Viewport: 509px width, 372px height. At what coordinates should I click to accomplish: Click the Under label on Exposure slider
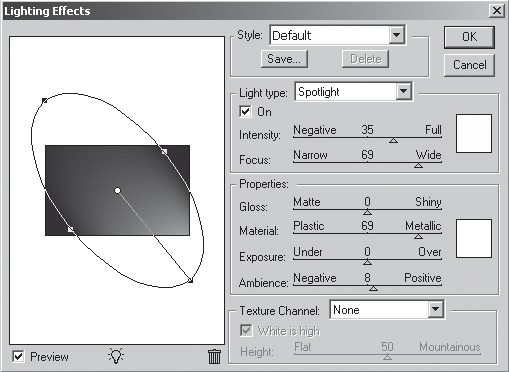(308, 252)
